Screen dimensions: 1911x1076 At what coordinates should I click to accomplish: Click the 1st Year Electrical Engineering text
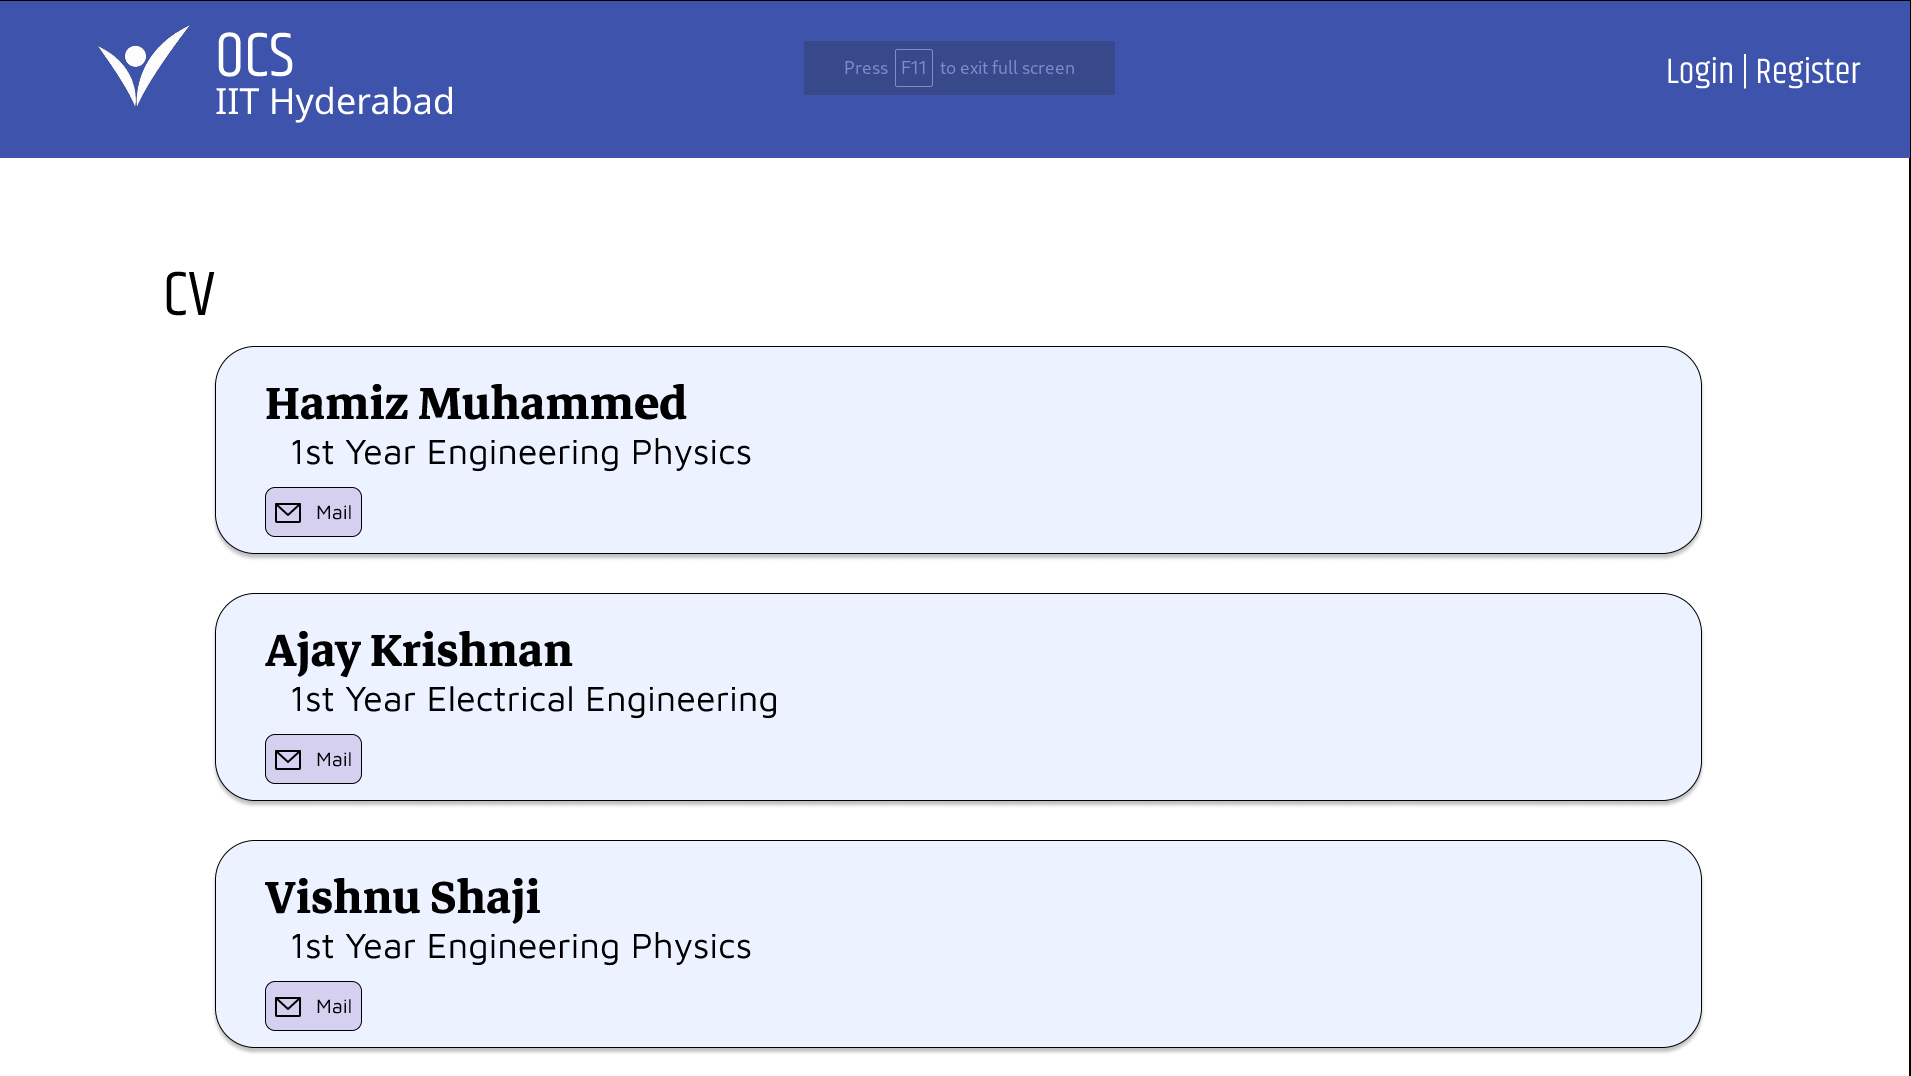coord(533,700)
